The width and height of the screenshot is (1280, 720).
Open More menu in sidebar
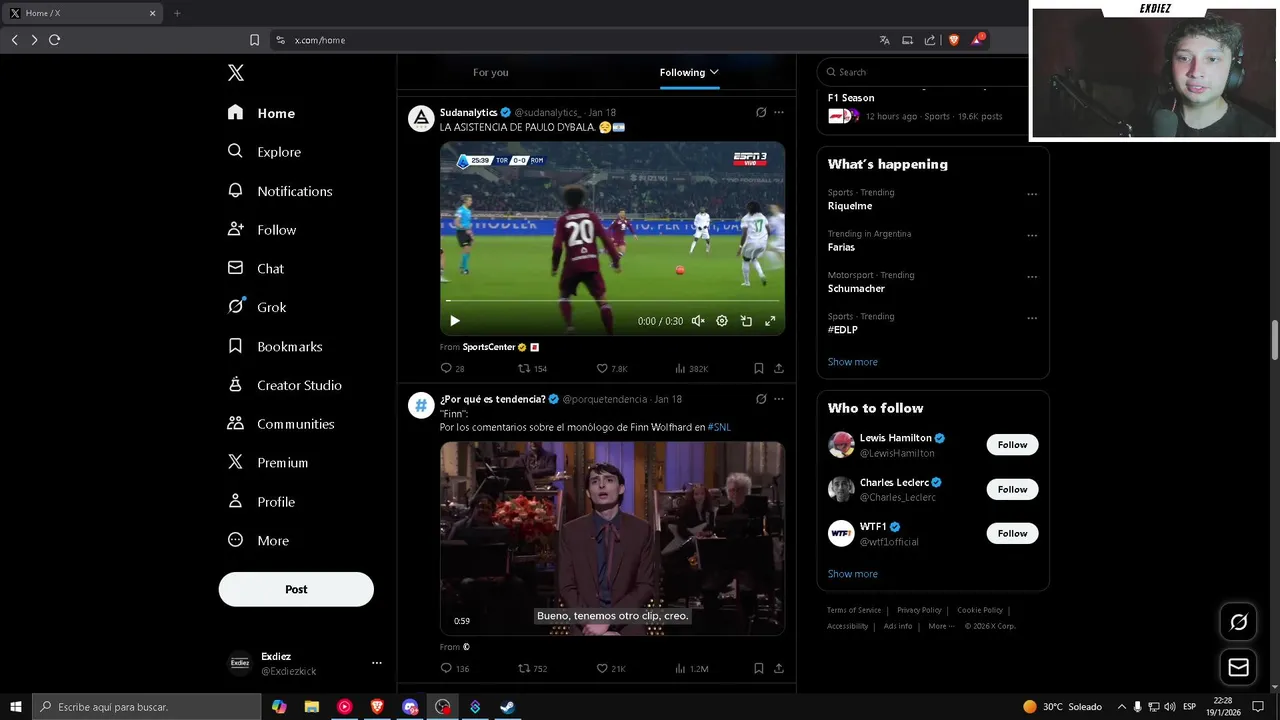click(x=258, y=541)
